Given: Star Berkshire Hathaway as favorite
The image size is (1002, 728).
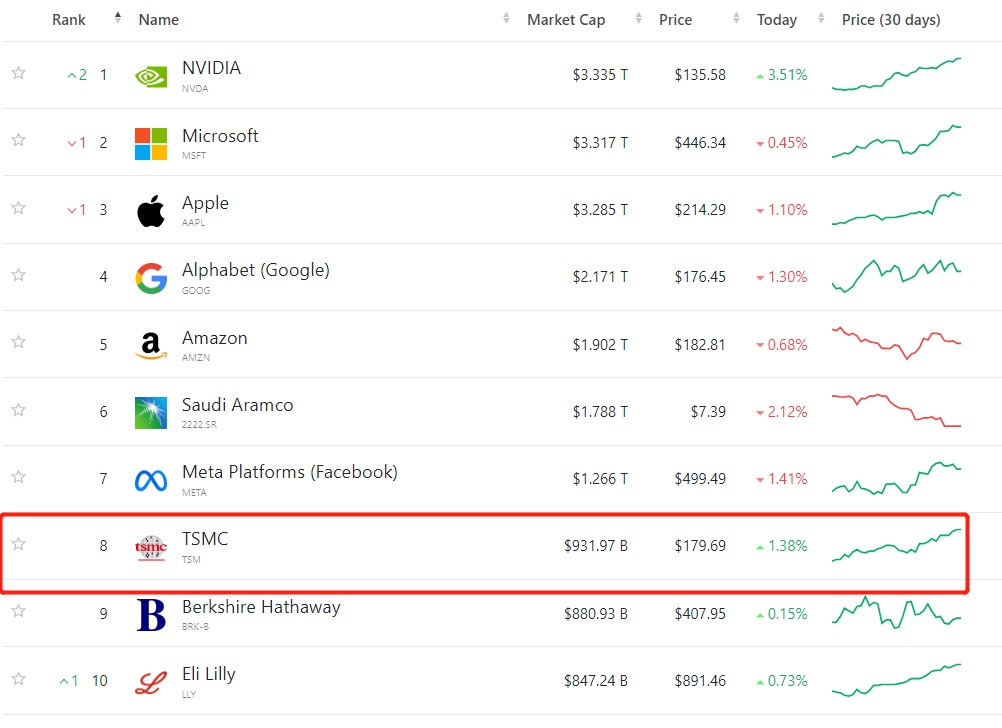Looking at the screenshot, I should (x=18, y=612).
